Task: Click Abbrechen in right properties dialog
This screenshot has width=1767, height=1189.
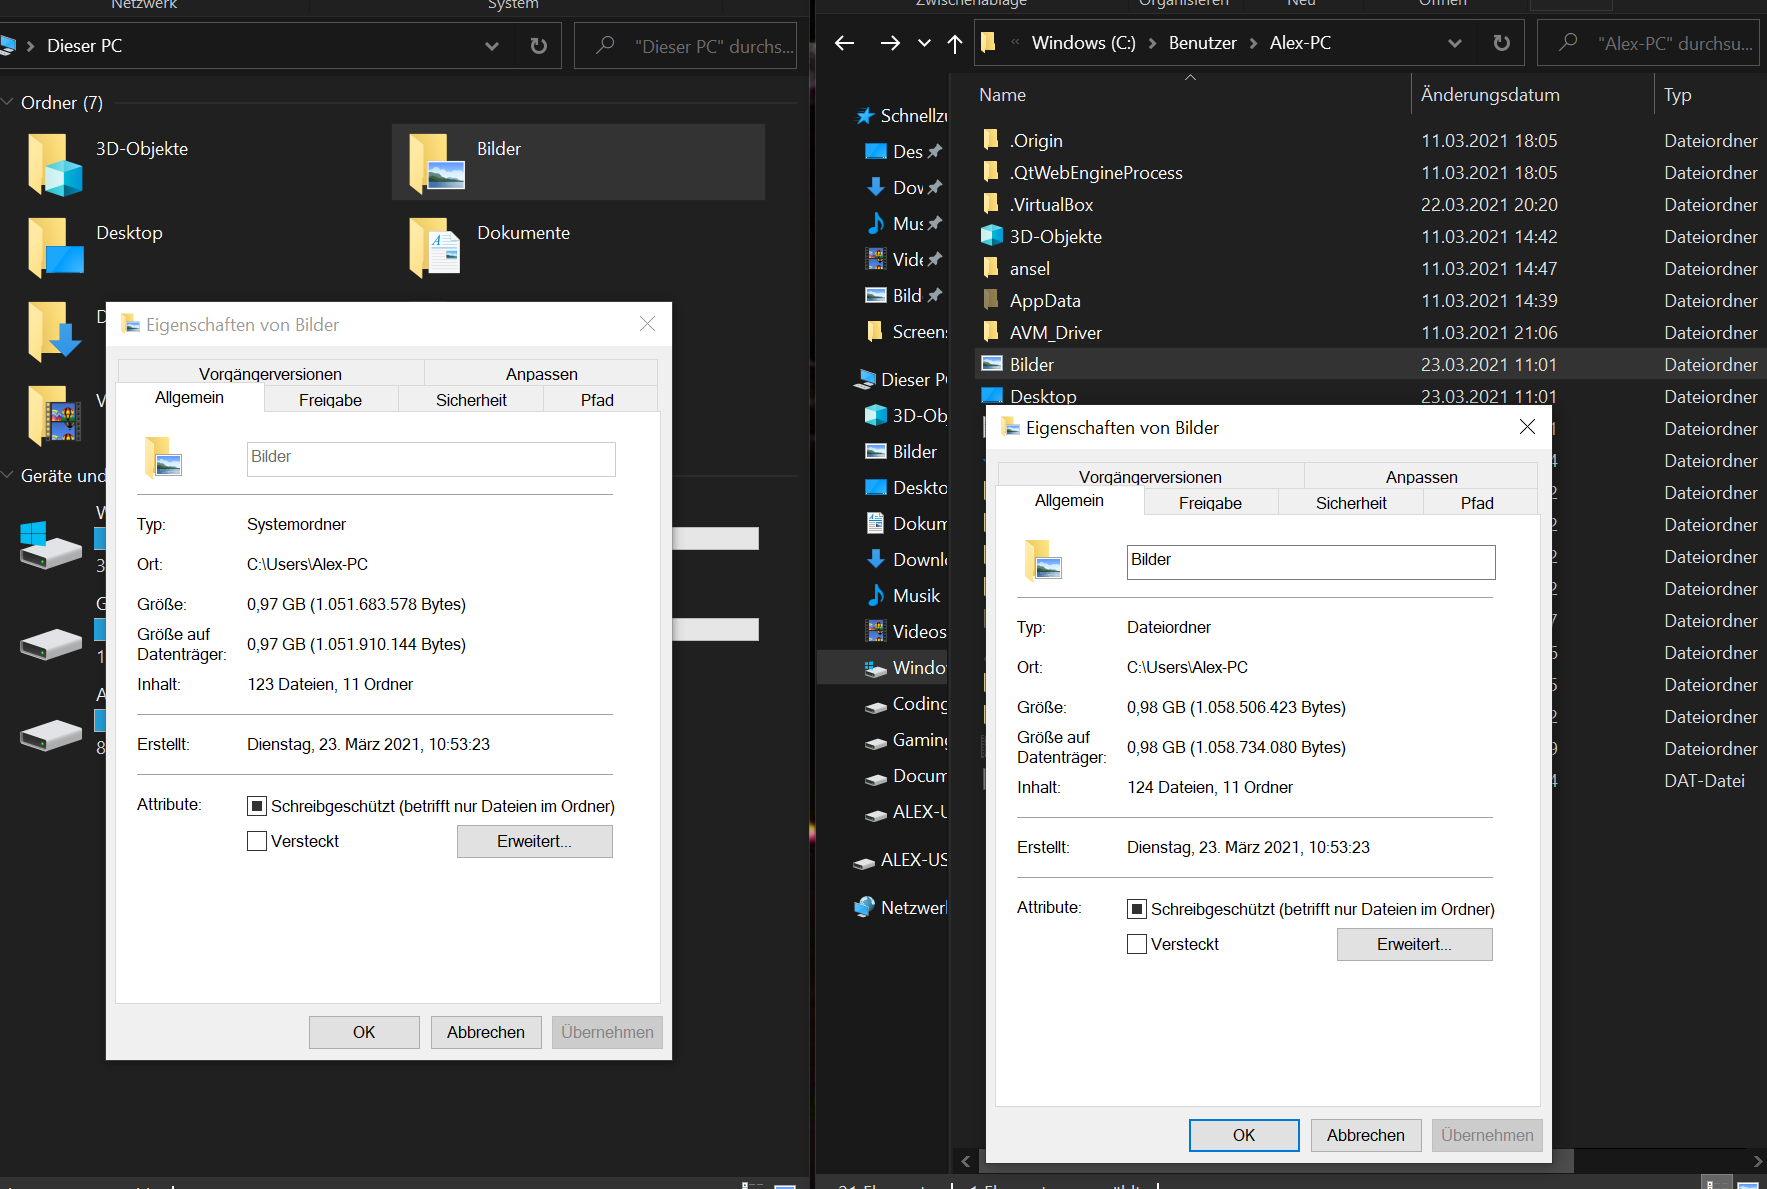Action: (x=1366, y=1135)
